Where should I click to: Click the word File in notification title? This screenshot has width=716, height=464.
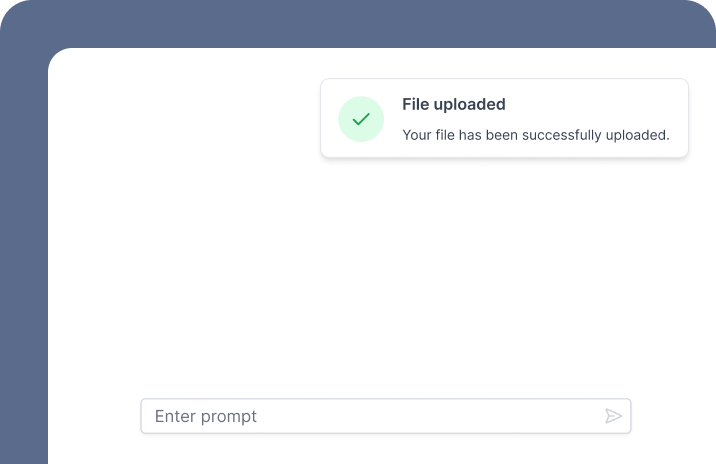point(416,104)
